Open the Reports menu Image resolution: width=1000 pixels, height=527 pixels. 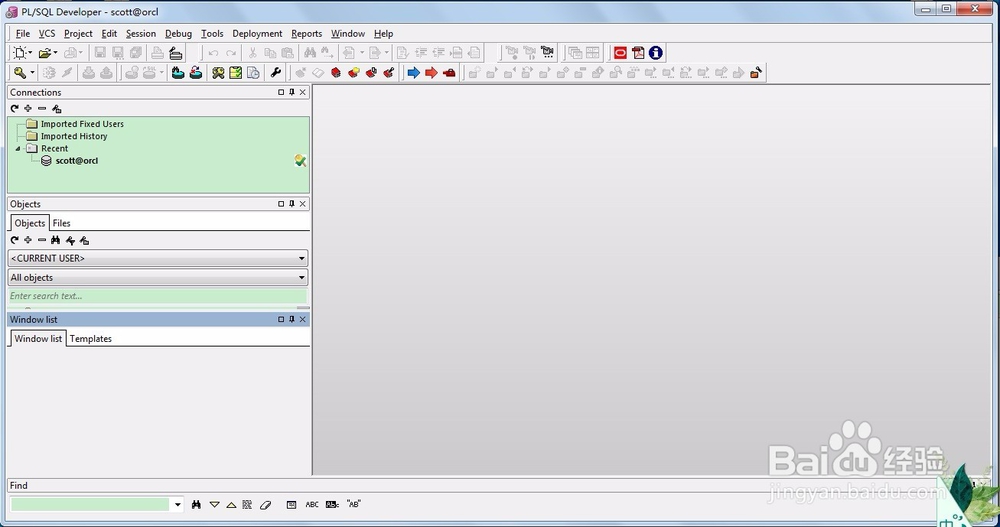point(306,34)
